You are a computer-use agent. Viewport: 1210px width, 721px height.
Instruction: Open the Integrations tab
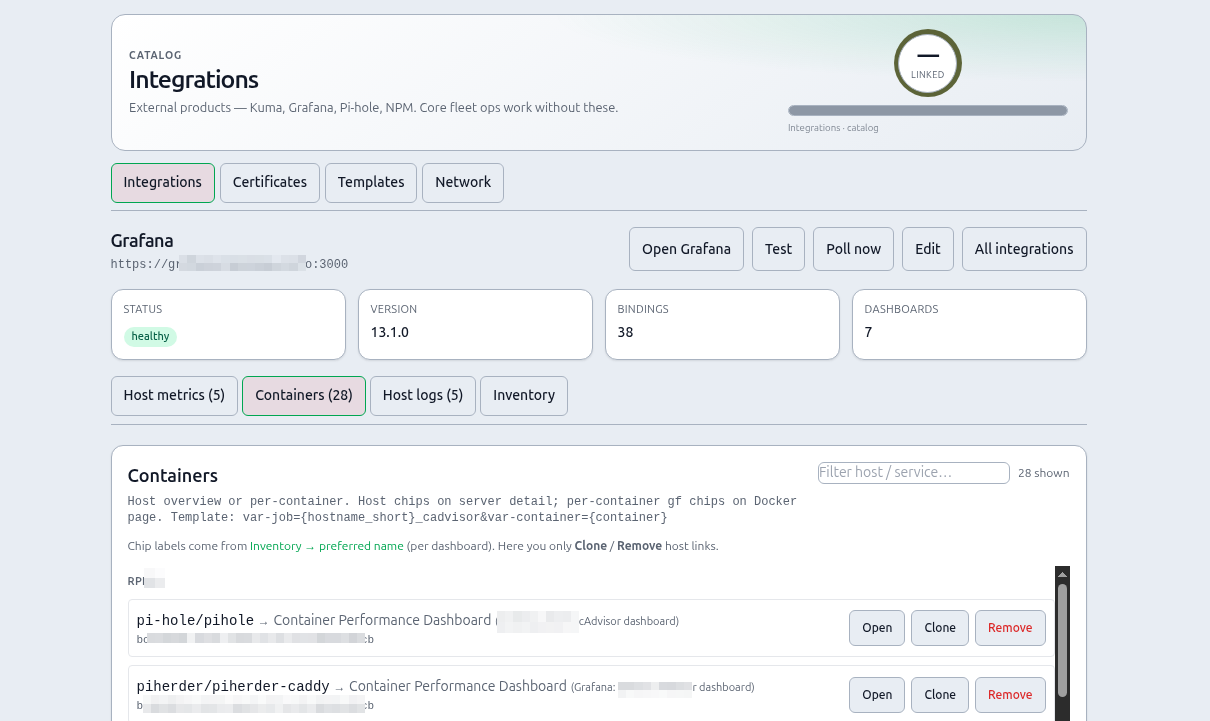point(163,183)
